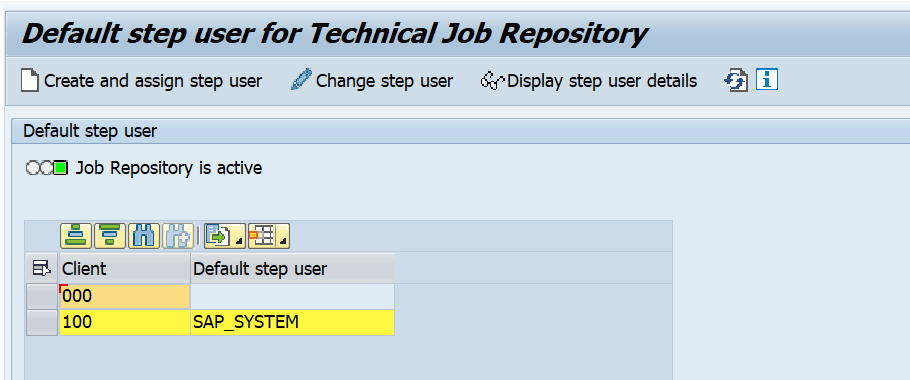Expand the layout dropdown arrow

click(283, 240)
